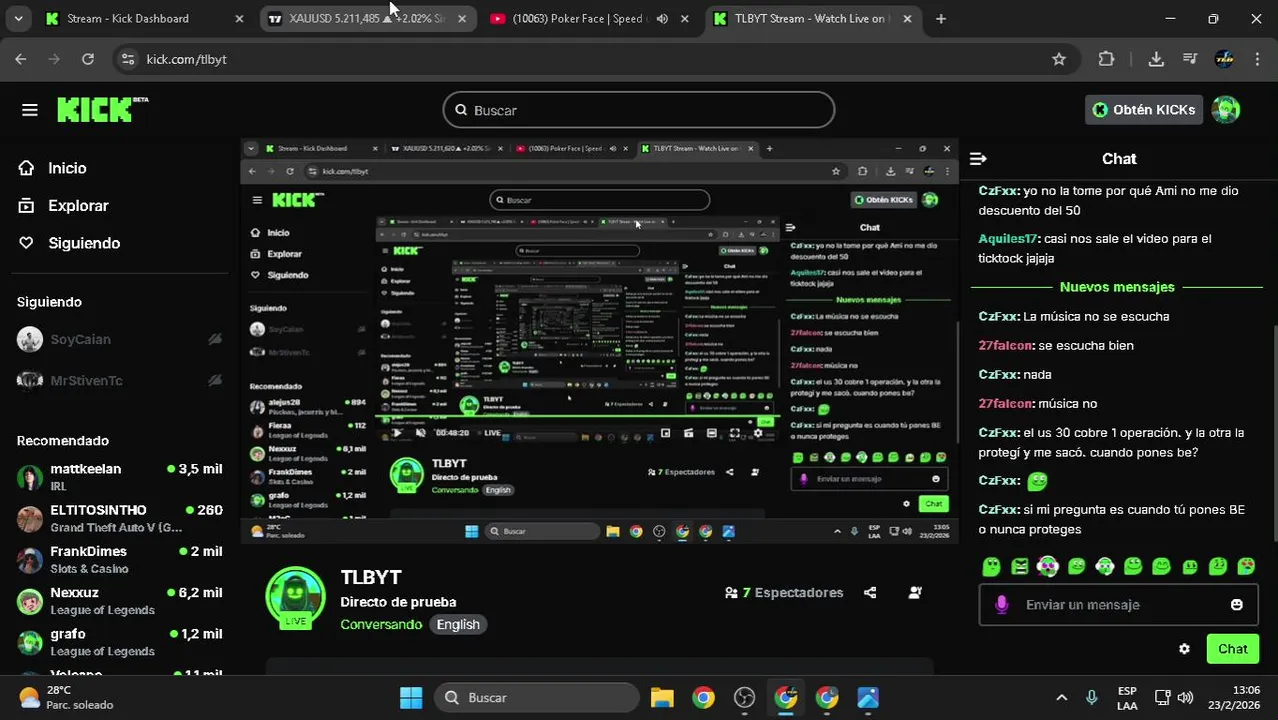Open recommended channel mattkeelan
The width and height of the screenshot is (1278, 720).
pos(120,477)
